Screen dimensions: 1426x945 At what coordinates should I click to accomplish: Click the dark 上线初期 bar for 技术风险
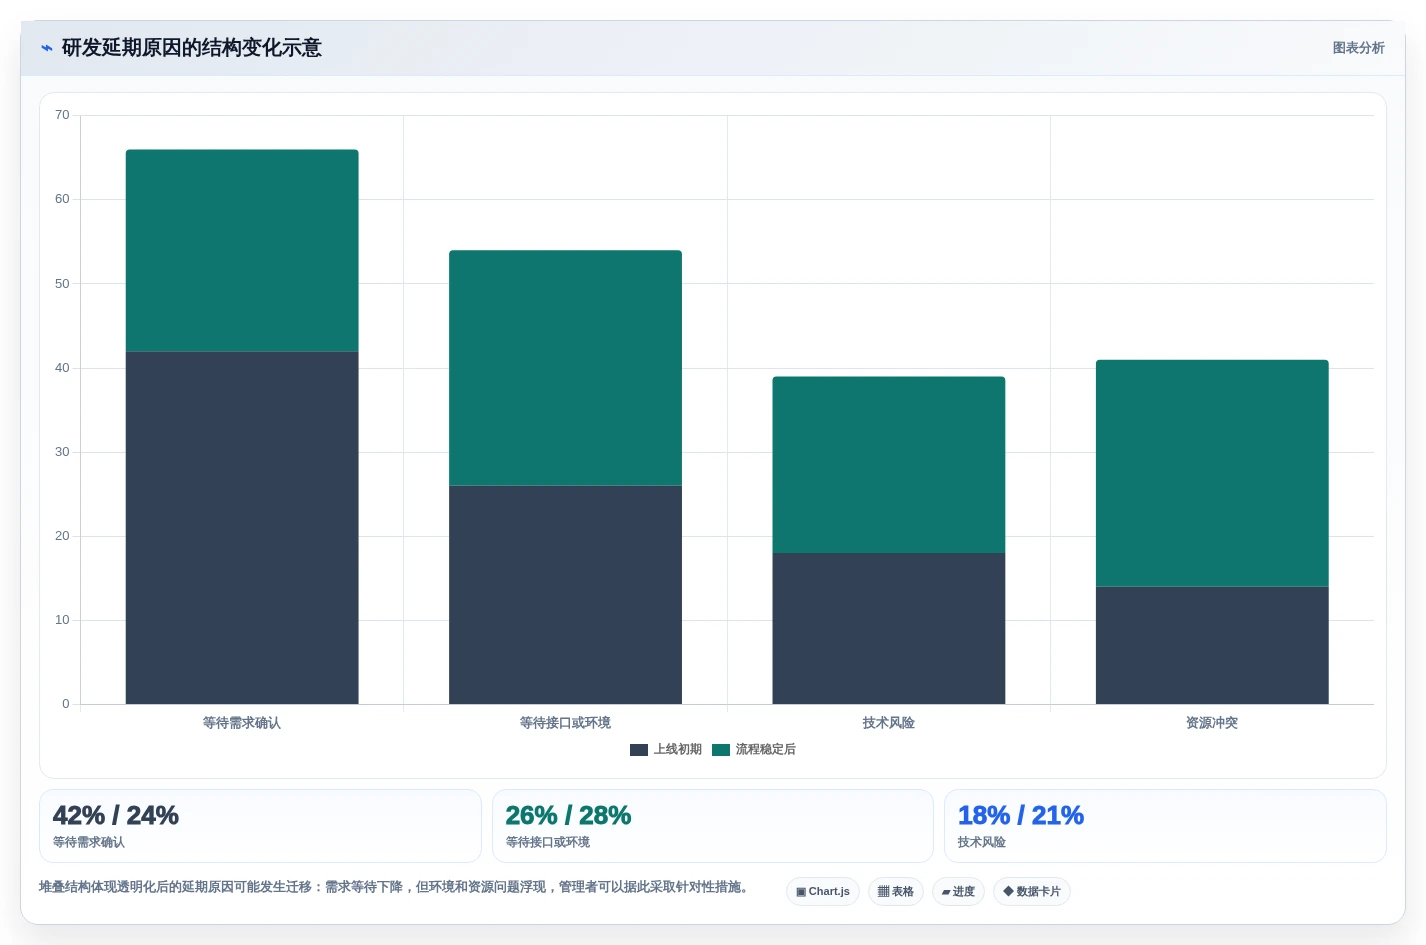point(889,629)
